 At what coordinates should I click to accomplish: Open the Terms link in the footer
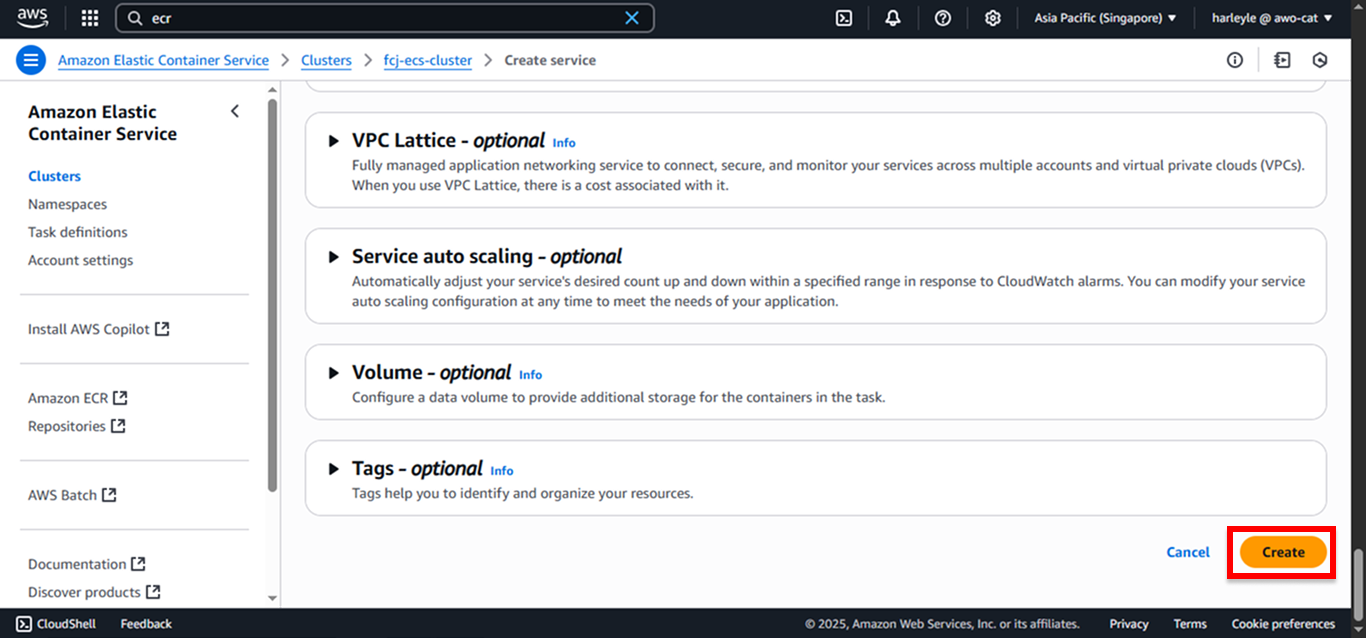(x=1190, y=624)
